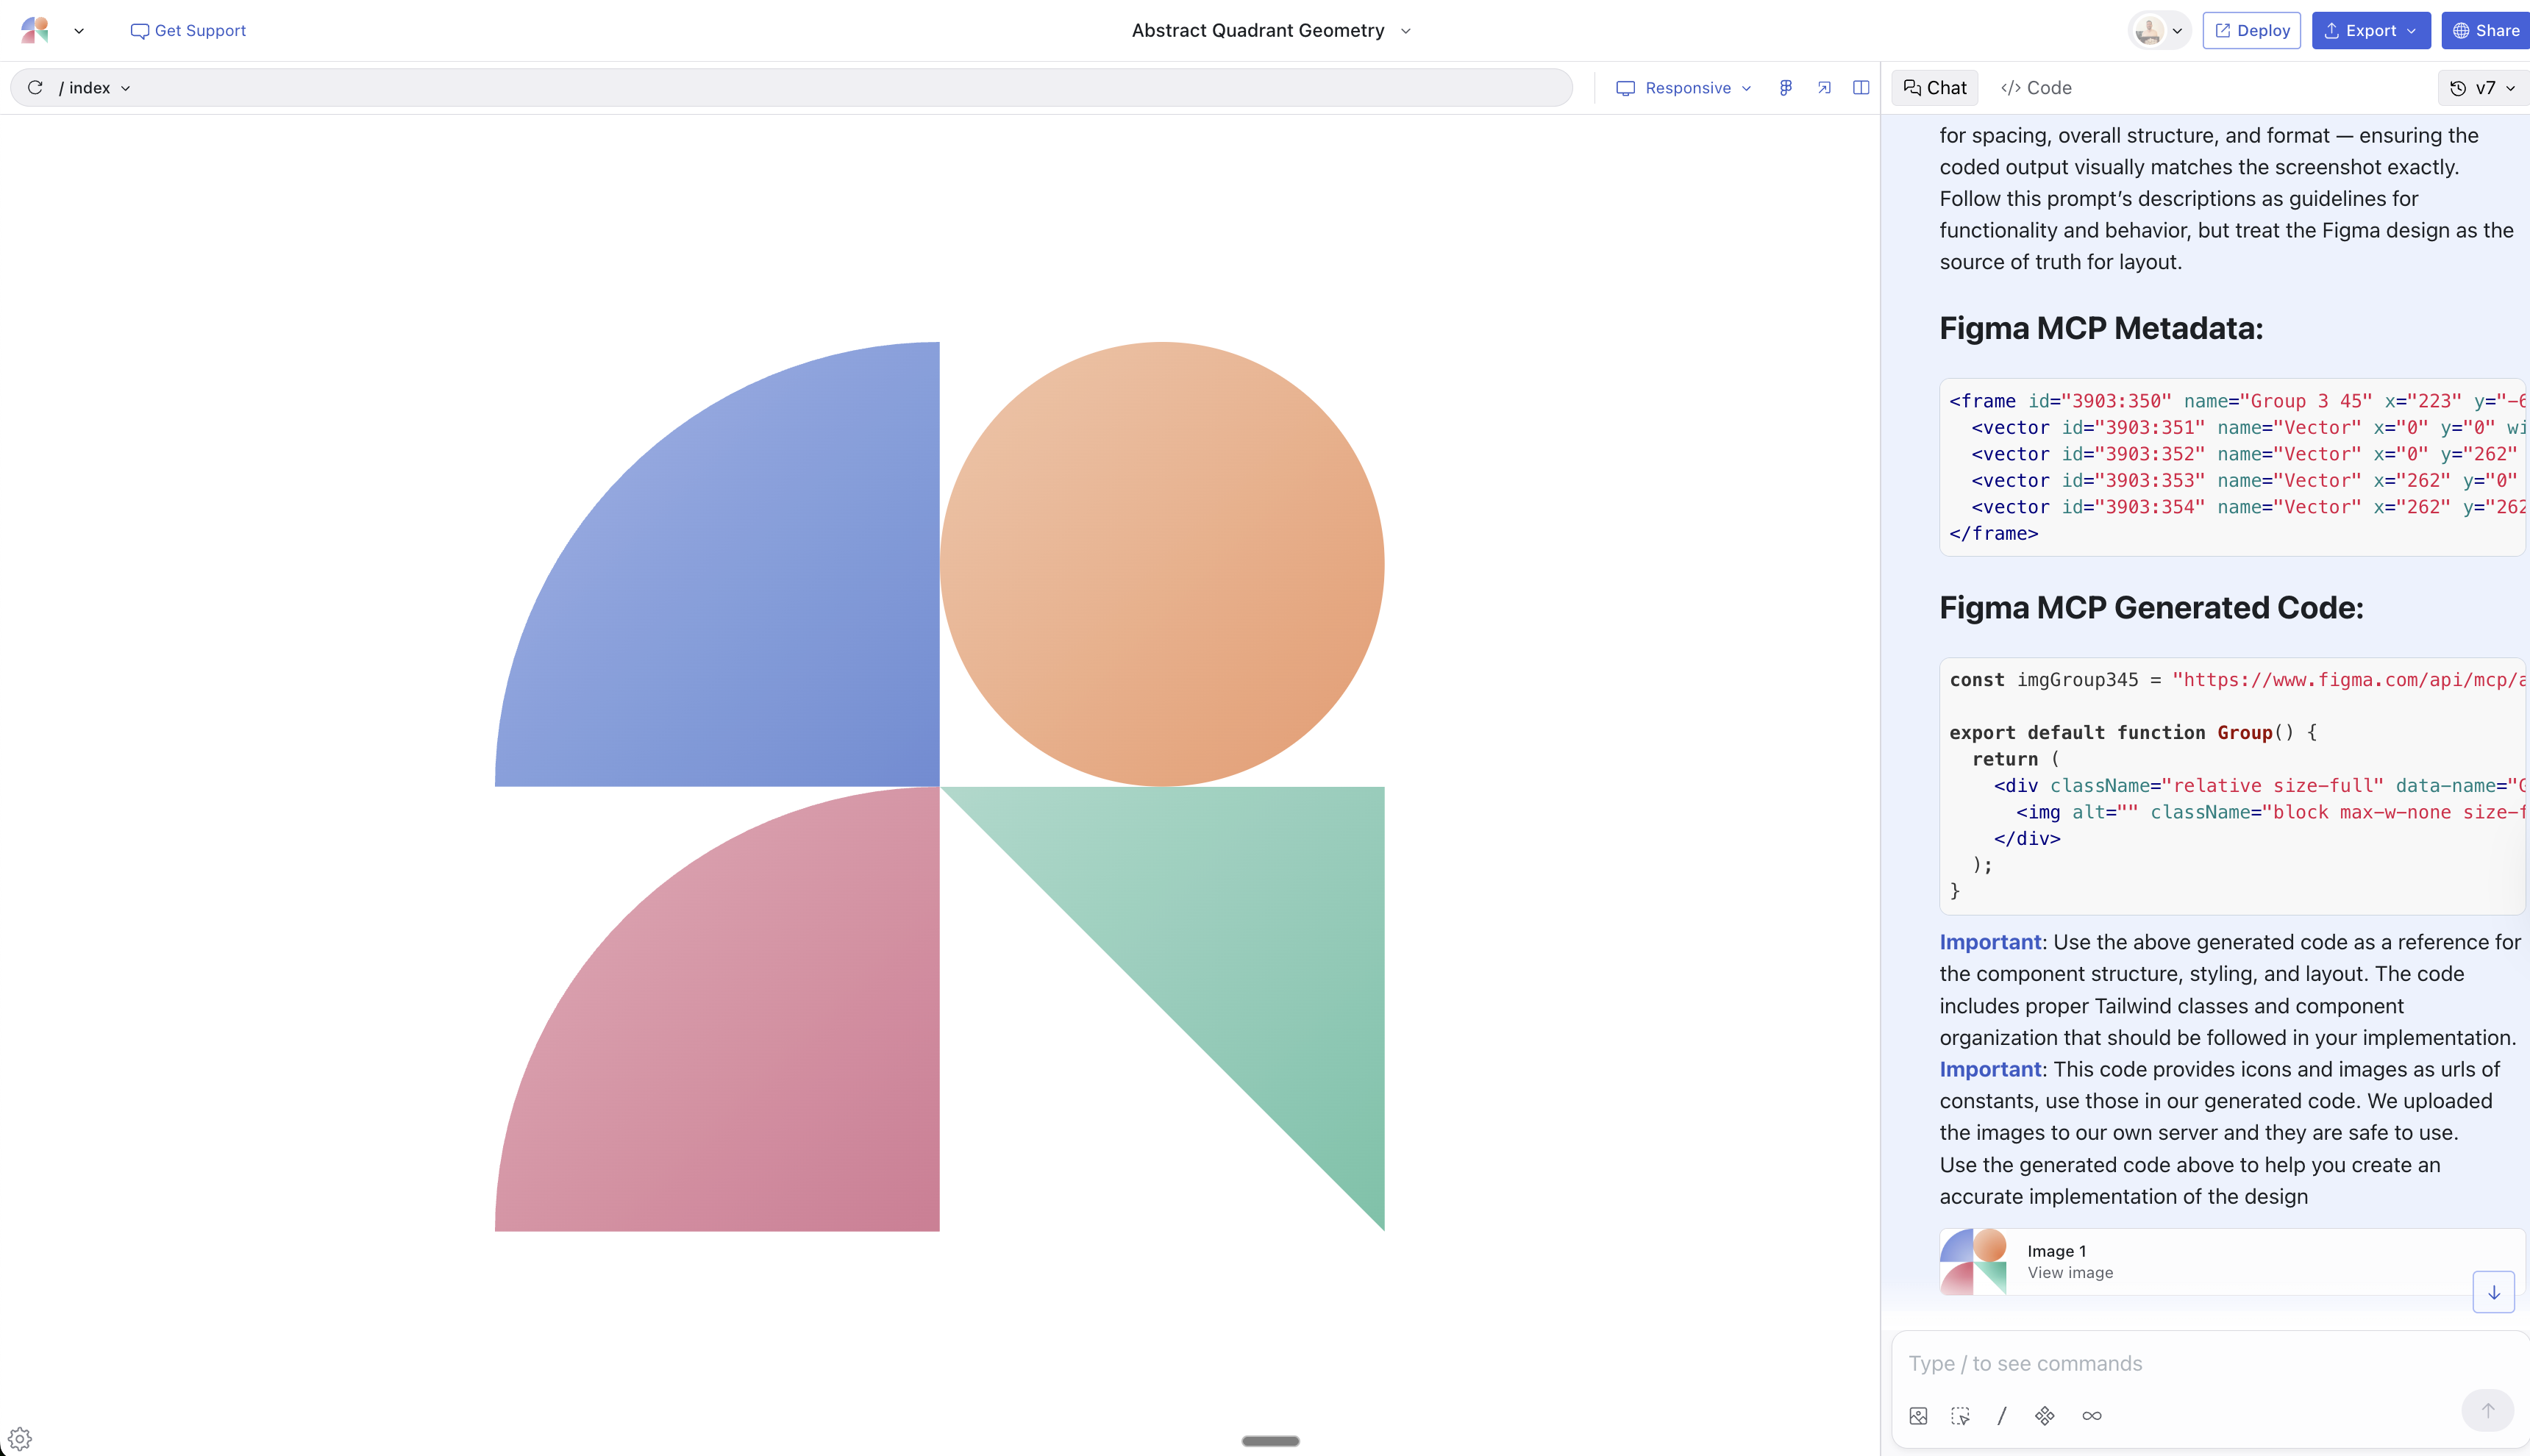Image resolution: width=2530 pixels, height=1456 pixels.
Task: Click the refresh preview icon
Action: (35, 88)
